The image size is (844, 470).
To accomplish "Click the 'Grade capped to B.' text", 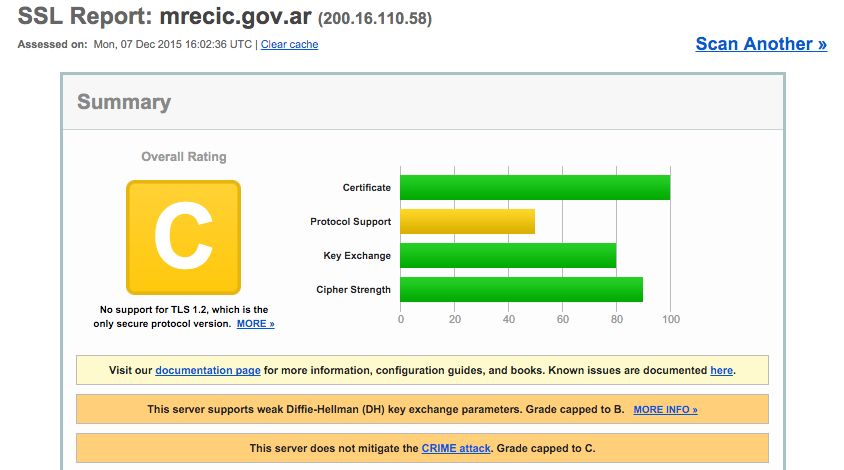I will pyautogui.click(x=575, y=410).
